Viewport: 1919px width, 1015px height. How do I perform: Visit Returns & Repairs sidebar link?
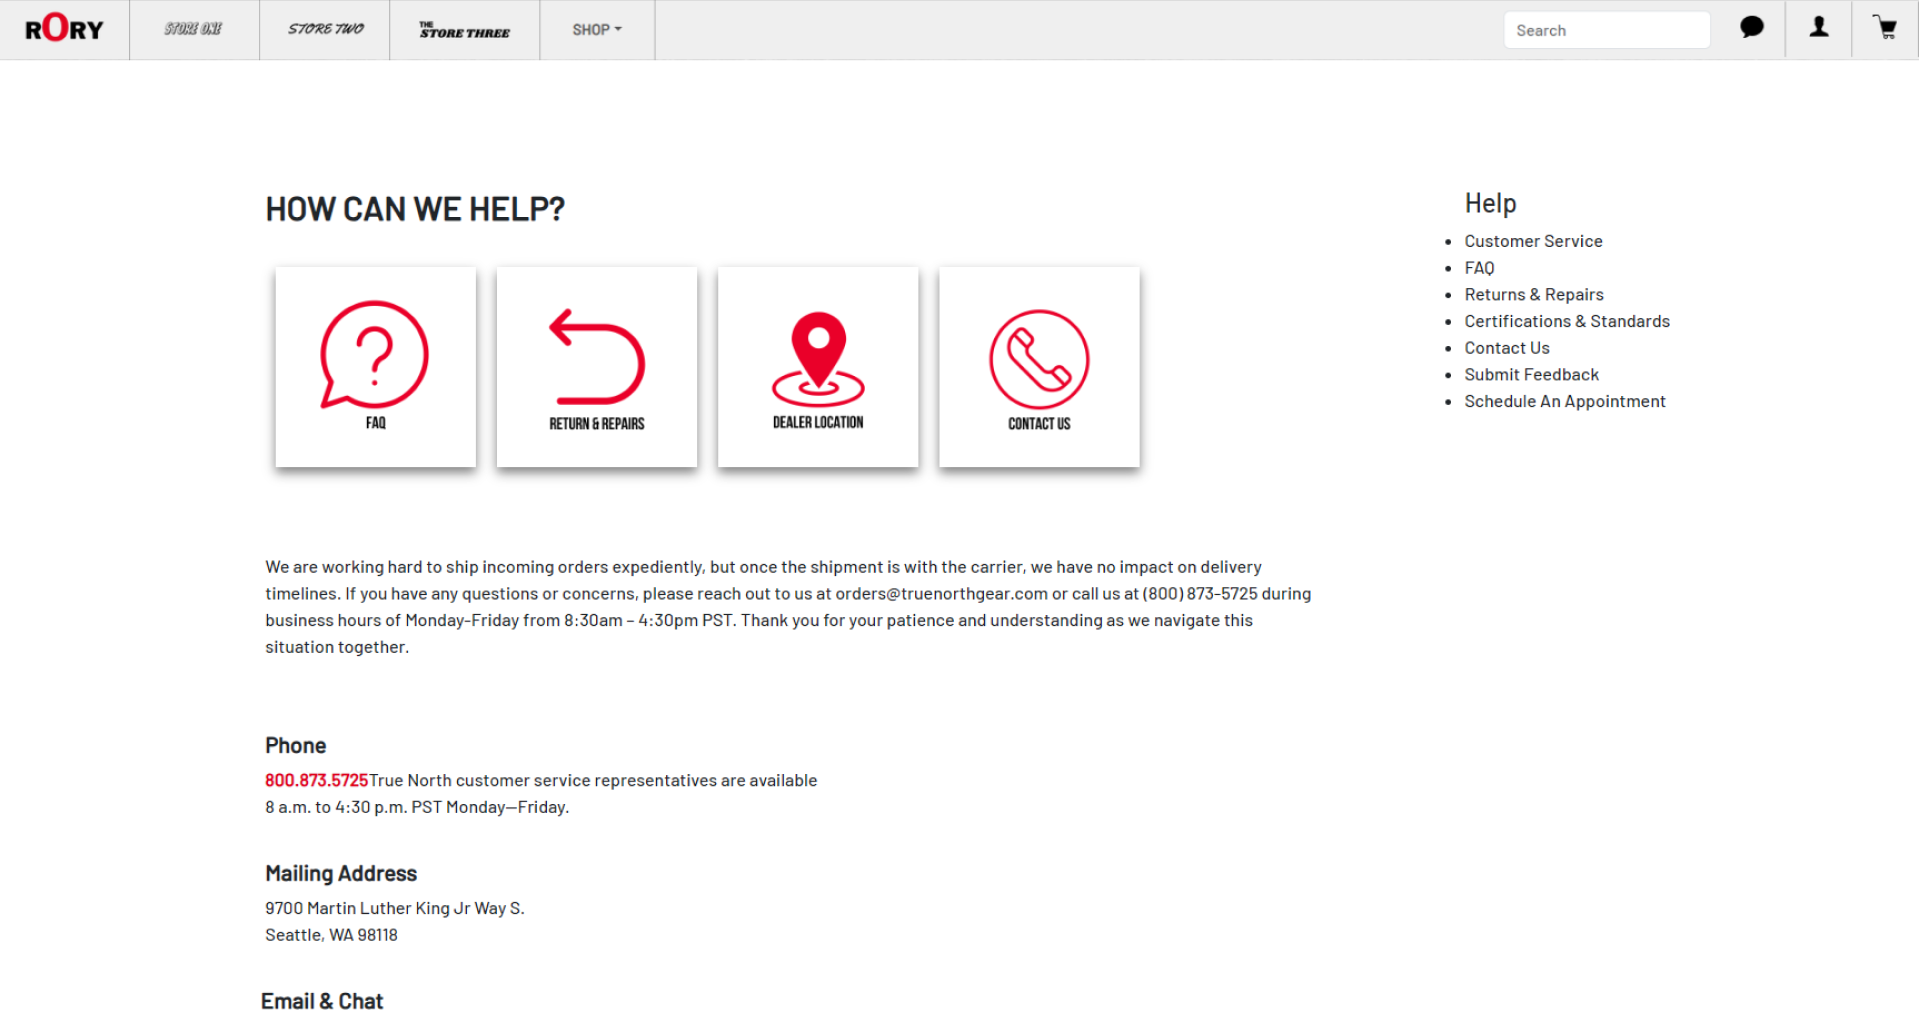click(1533, 294)
